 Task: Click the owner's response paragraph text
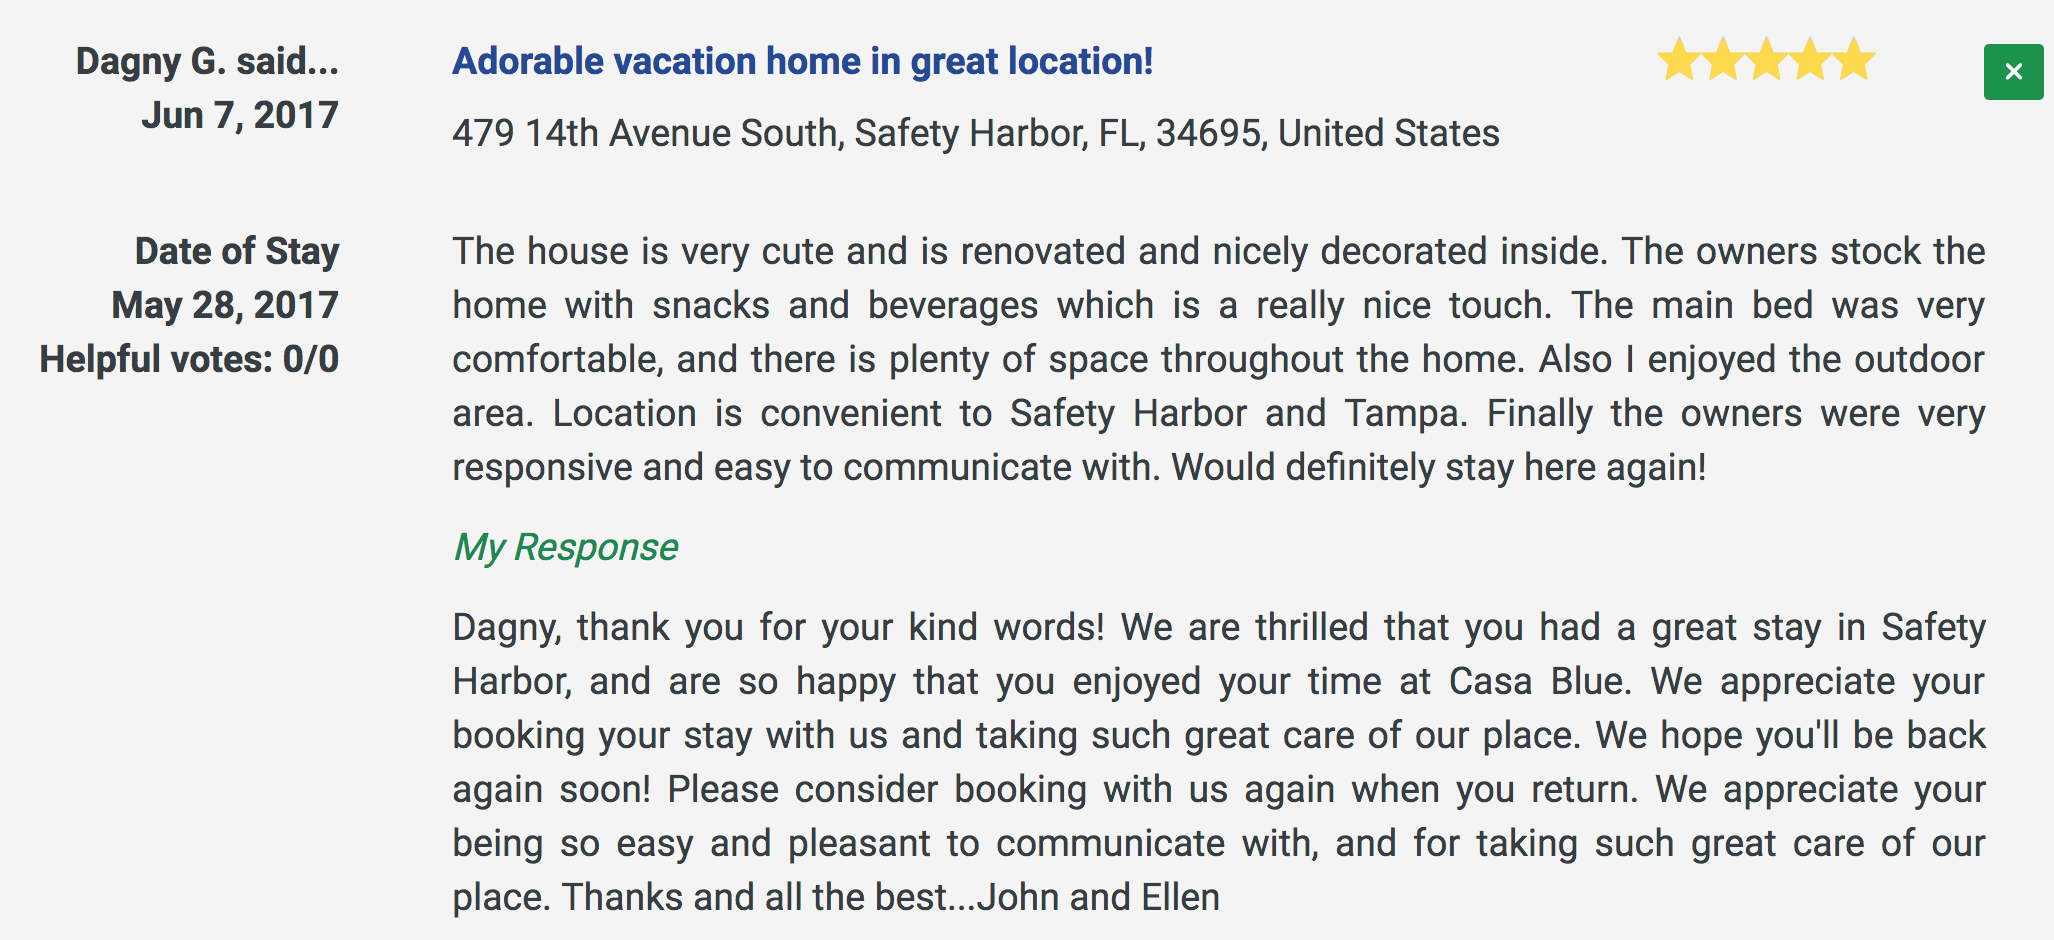[1218, 762]
